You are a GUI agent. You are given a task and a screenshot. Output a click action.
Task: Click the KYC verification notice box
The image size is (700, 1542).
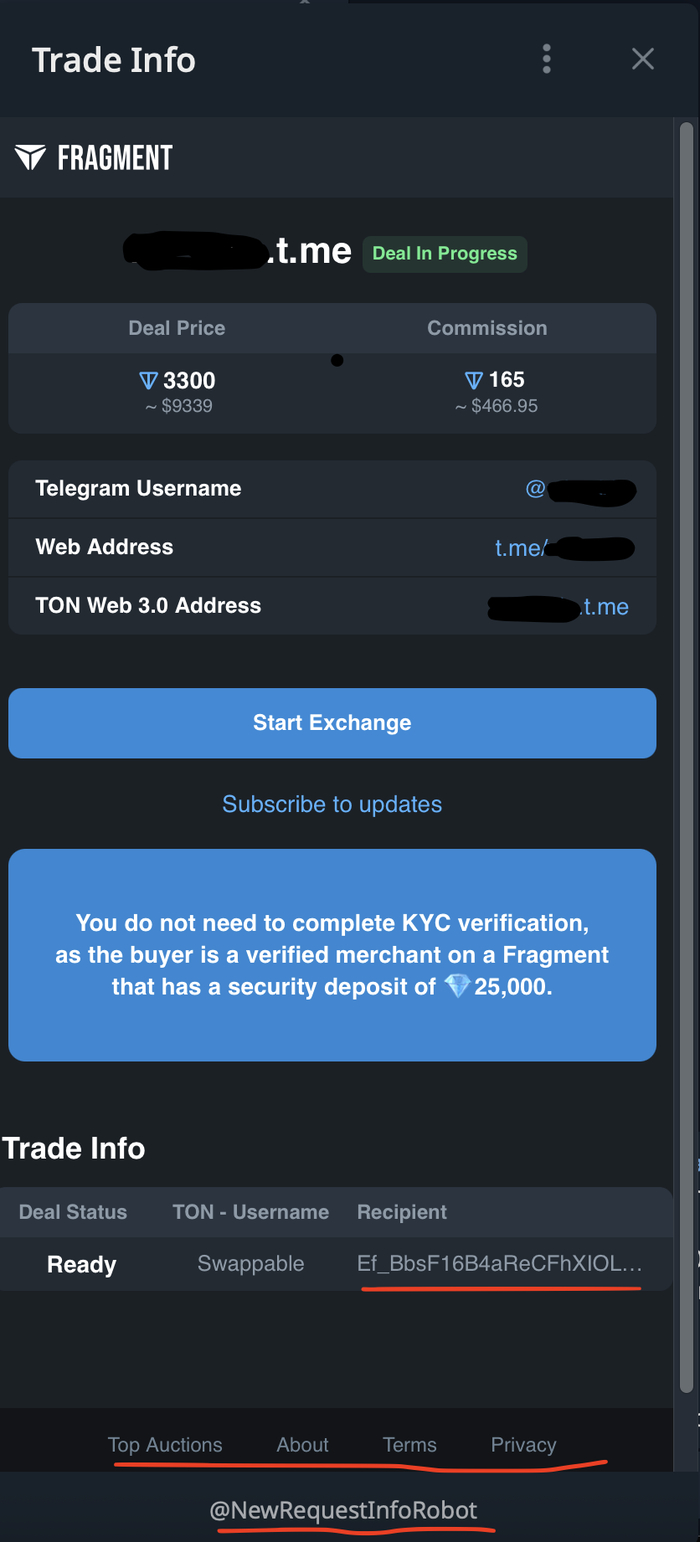coord(332,954)
